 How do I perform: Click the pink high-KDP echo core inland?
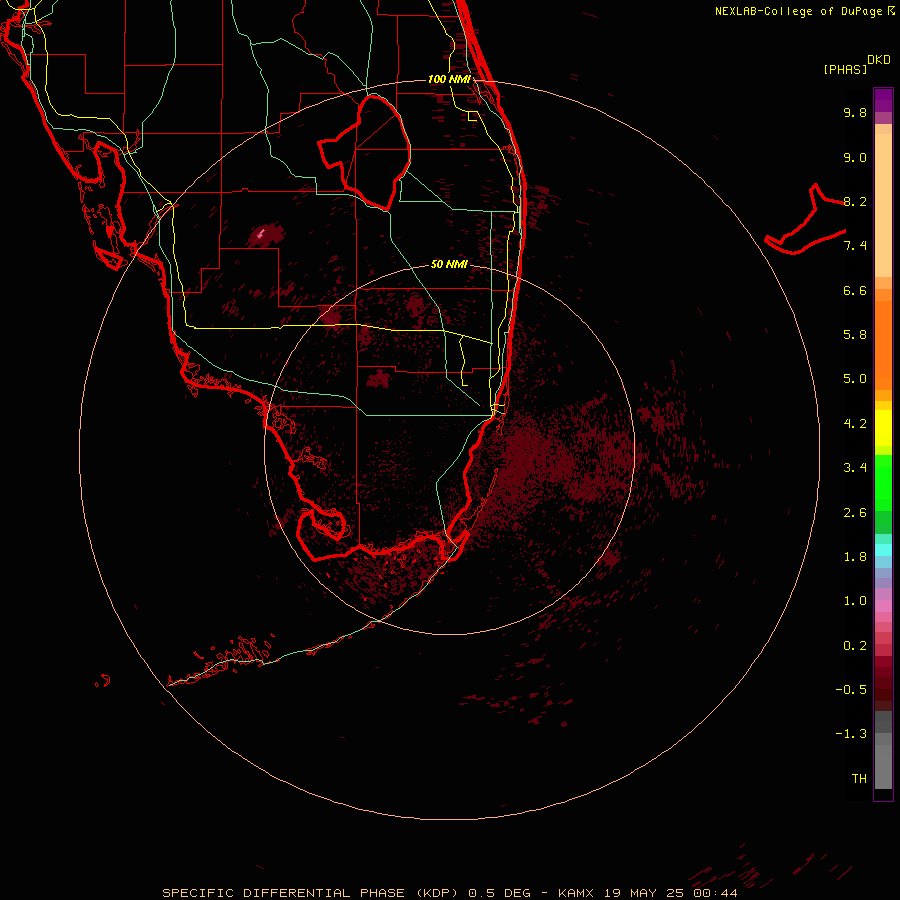click(261, 232)
